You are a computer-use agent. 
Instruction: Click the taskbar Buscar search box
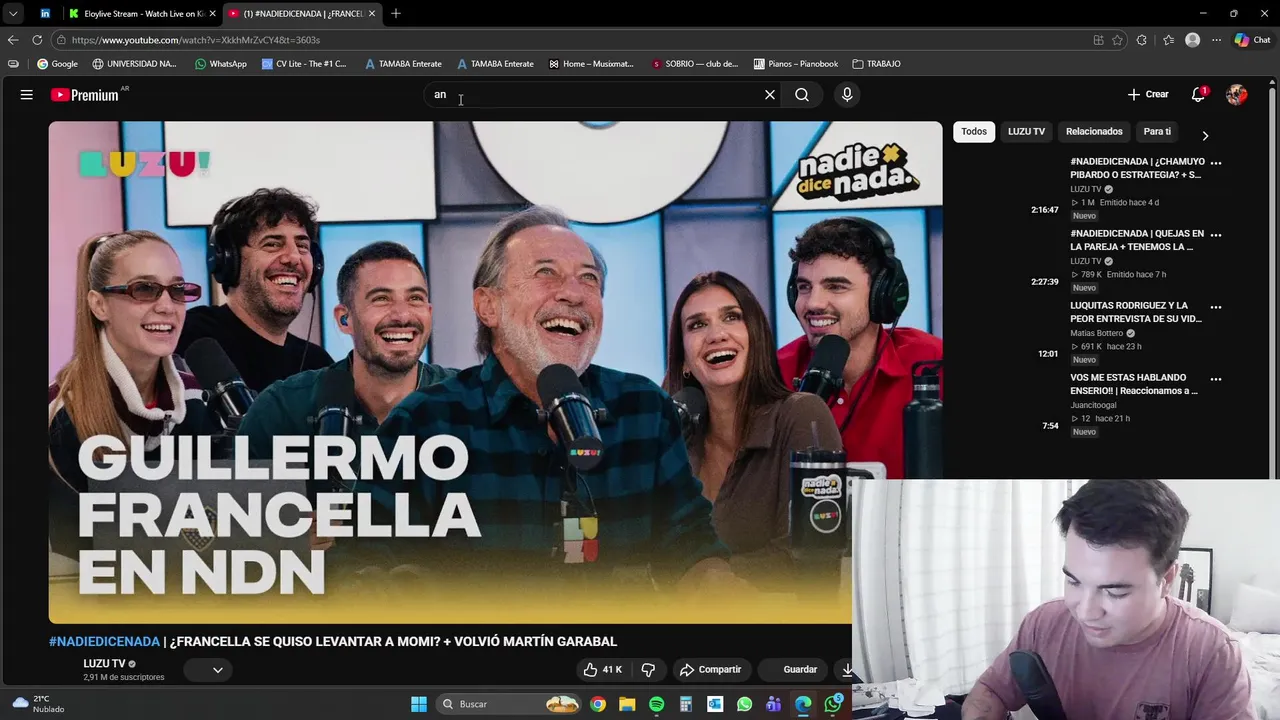(x=511, y=704)
